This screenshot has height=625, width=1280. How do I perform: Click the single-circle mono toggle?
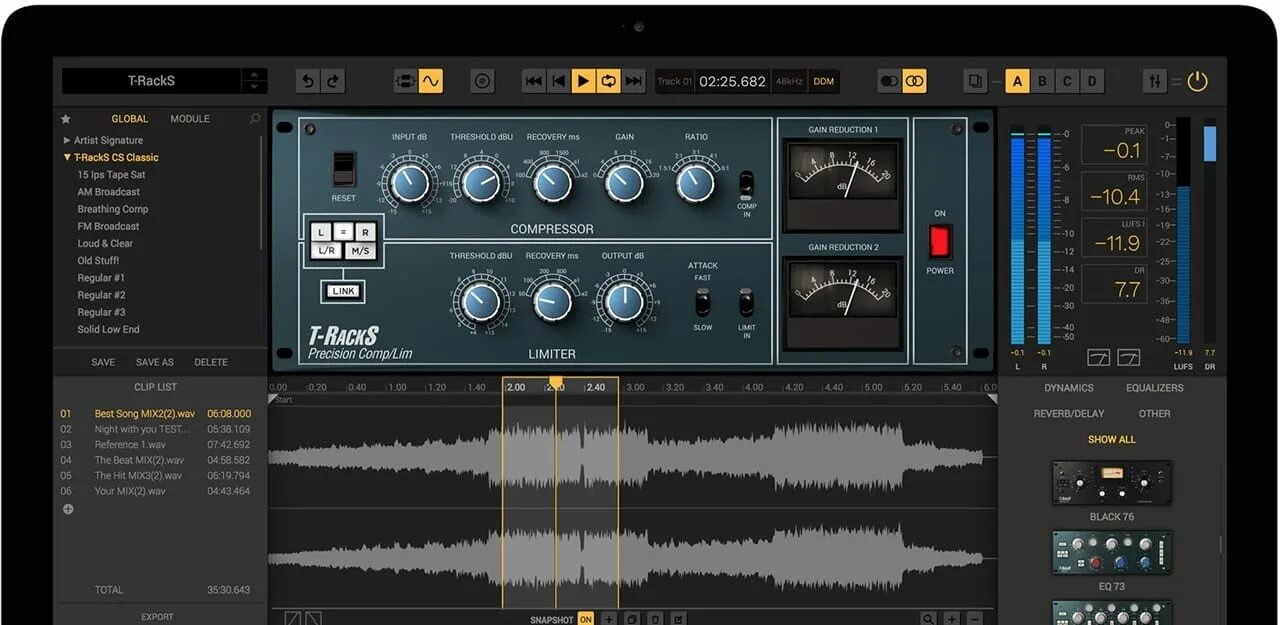pyautogui.click(x=889, y=81)
